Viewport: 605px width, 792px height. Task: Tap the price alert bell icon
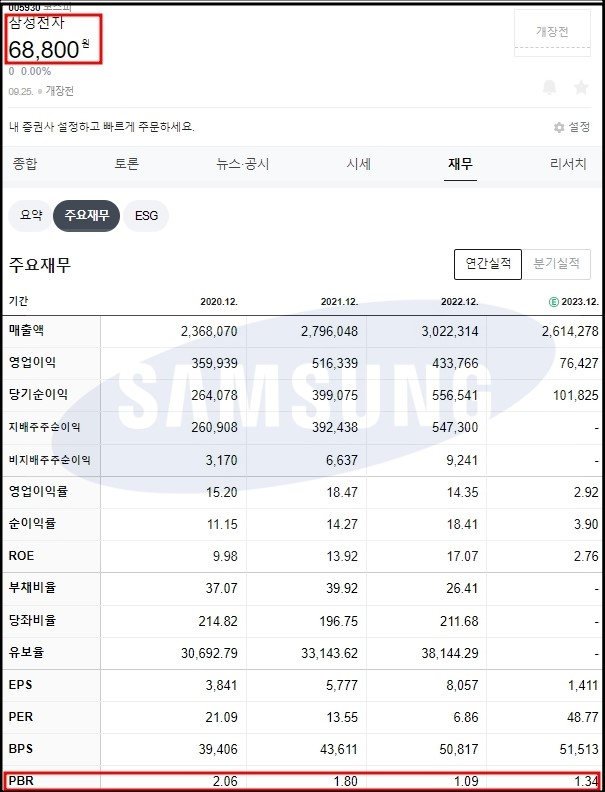pyautogui.click(x=549, y=87)
